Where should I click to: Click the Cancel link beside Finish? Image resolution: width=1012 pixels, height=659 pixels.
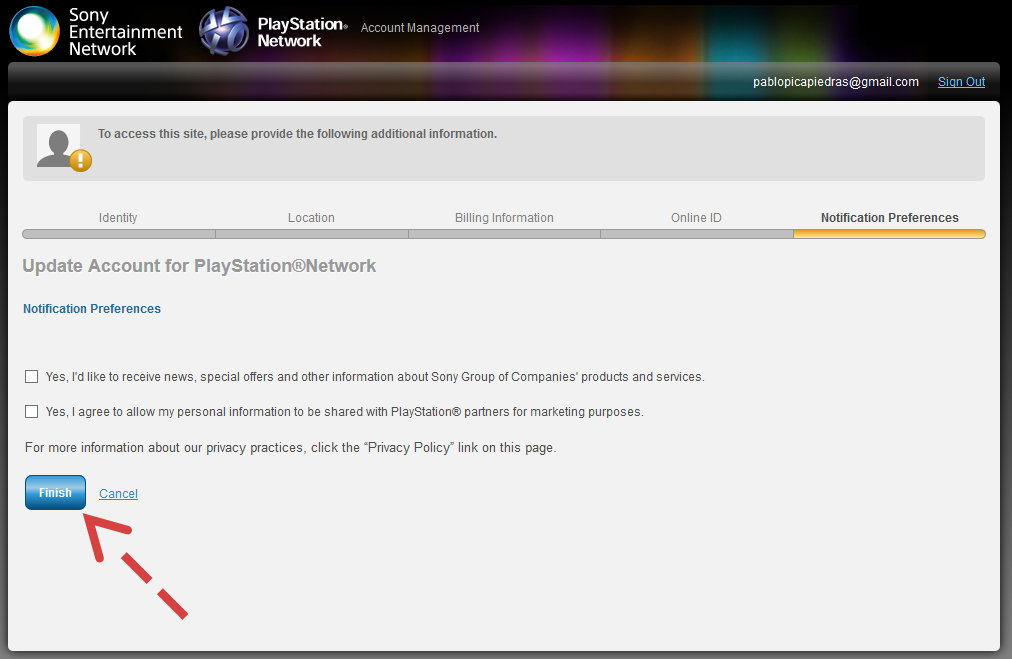[x=118, y=494]
